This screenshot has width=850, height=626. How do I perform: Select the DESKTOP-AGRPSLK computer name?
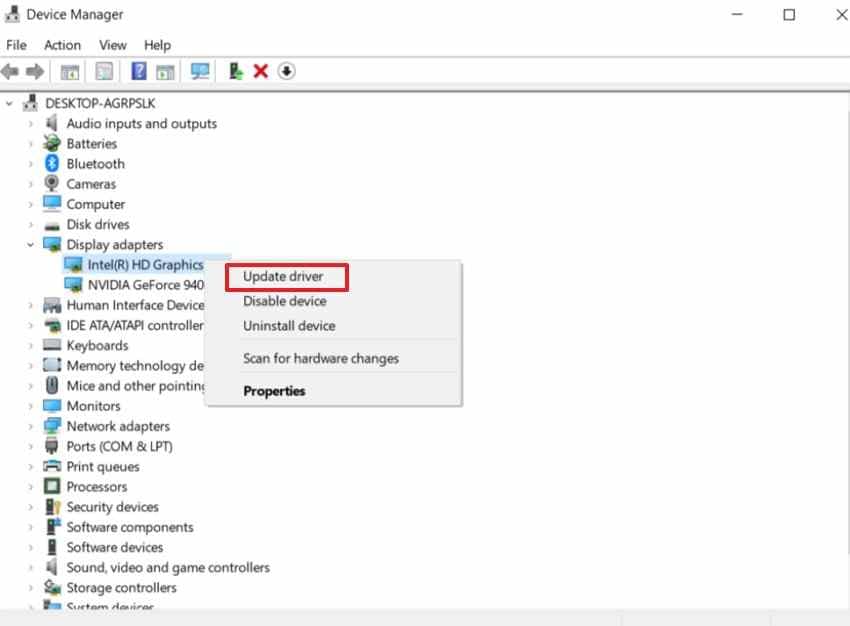coord(100,103)
